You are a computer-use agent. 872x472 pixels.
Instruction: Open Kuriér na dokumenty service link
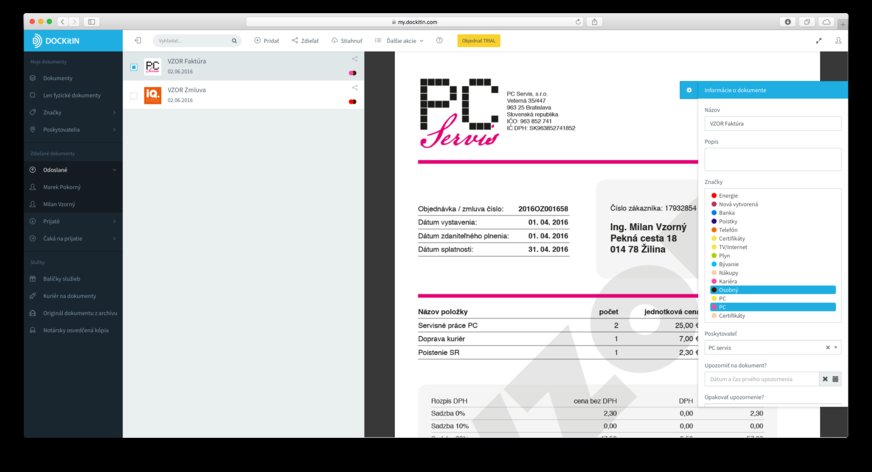70,296
